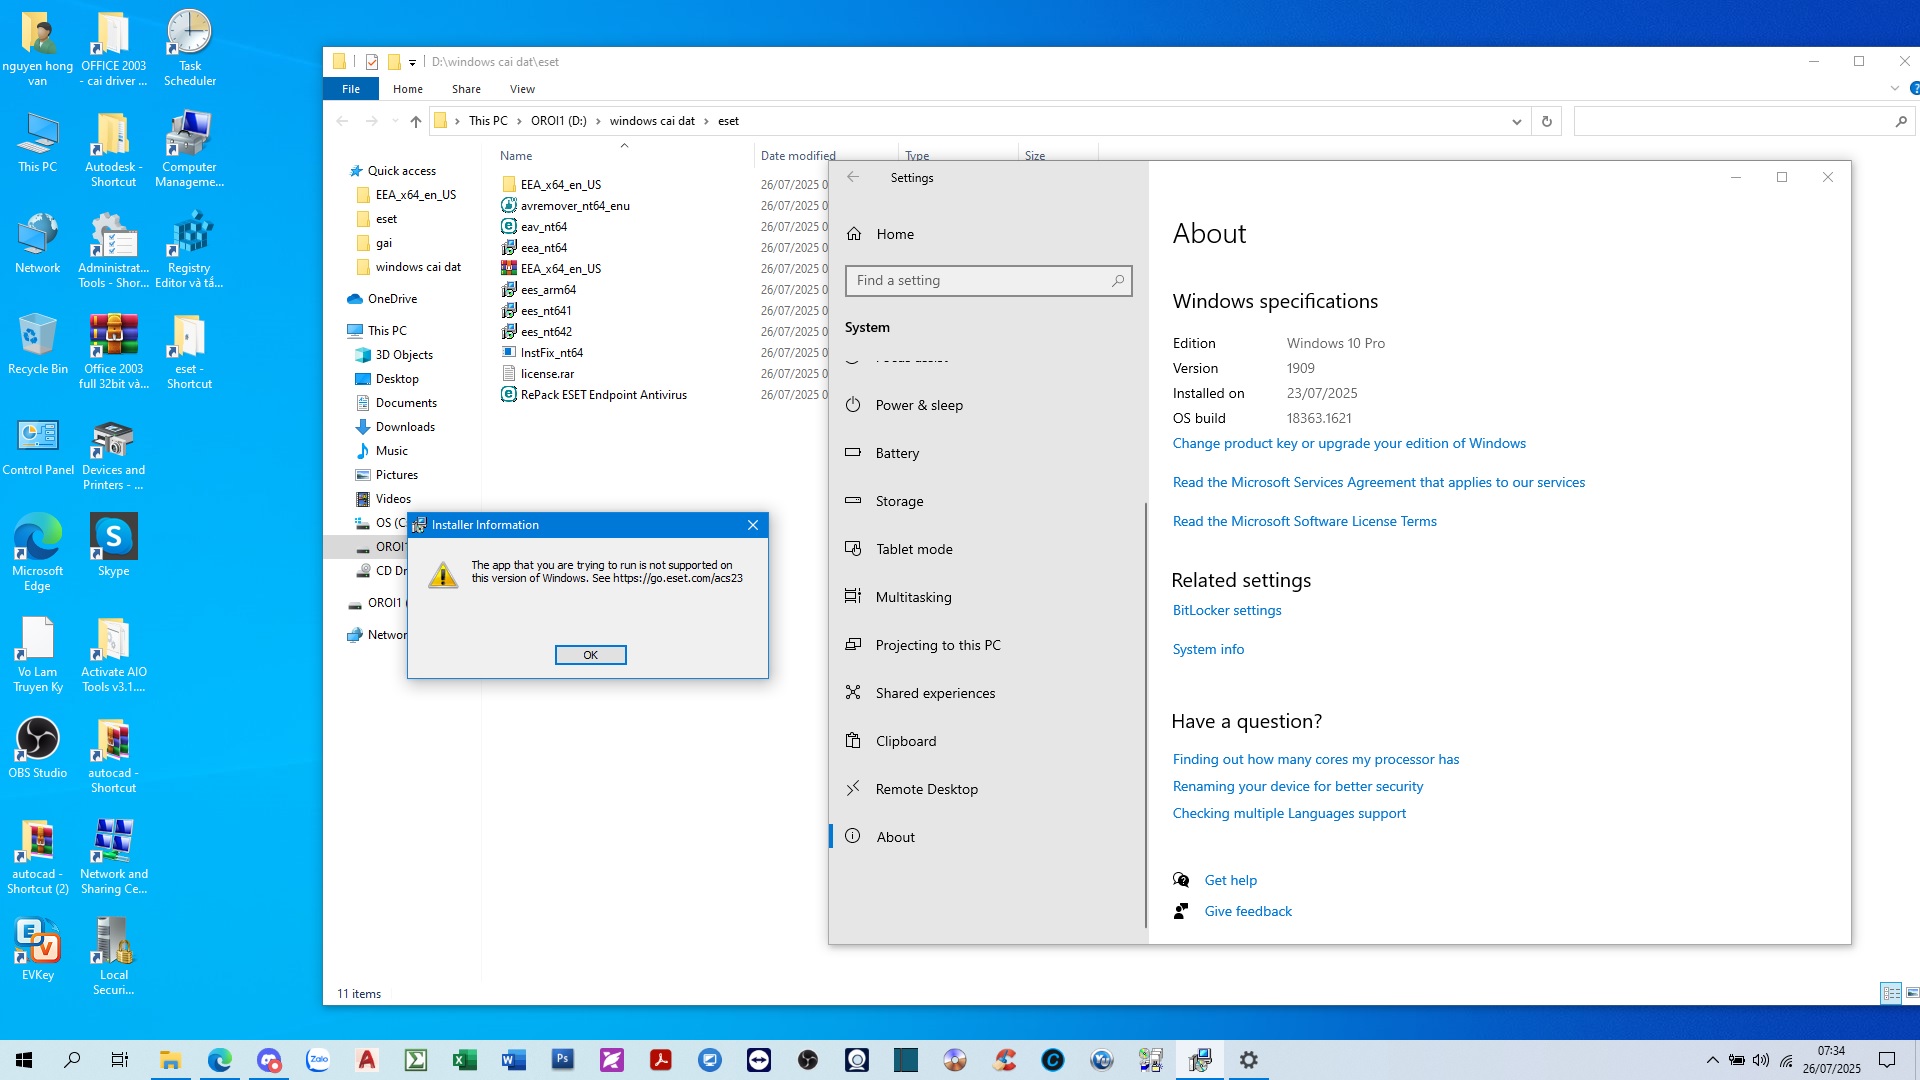Image resolution: width=1920 pixels, height=1080 pixels.
Task: Open the Storage settings page
Action: pyautogui.click(x=899, y=501)
